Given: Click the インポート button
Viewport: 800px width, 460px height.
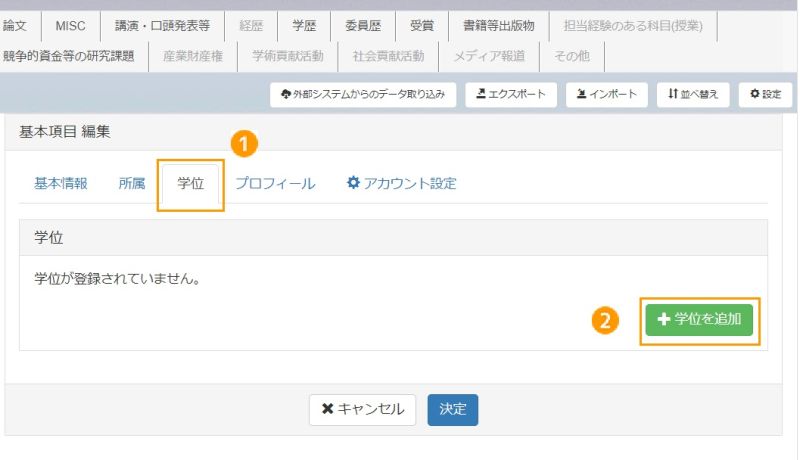Looking at the screenshot, I should pos(607,94).
